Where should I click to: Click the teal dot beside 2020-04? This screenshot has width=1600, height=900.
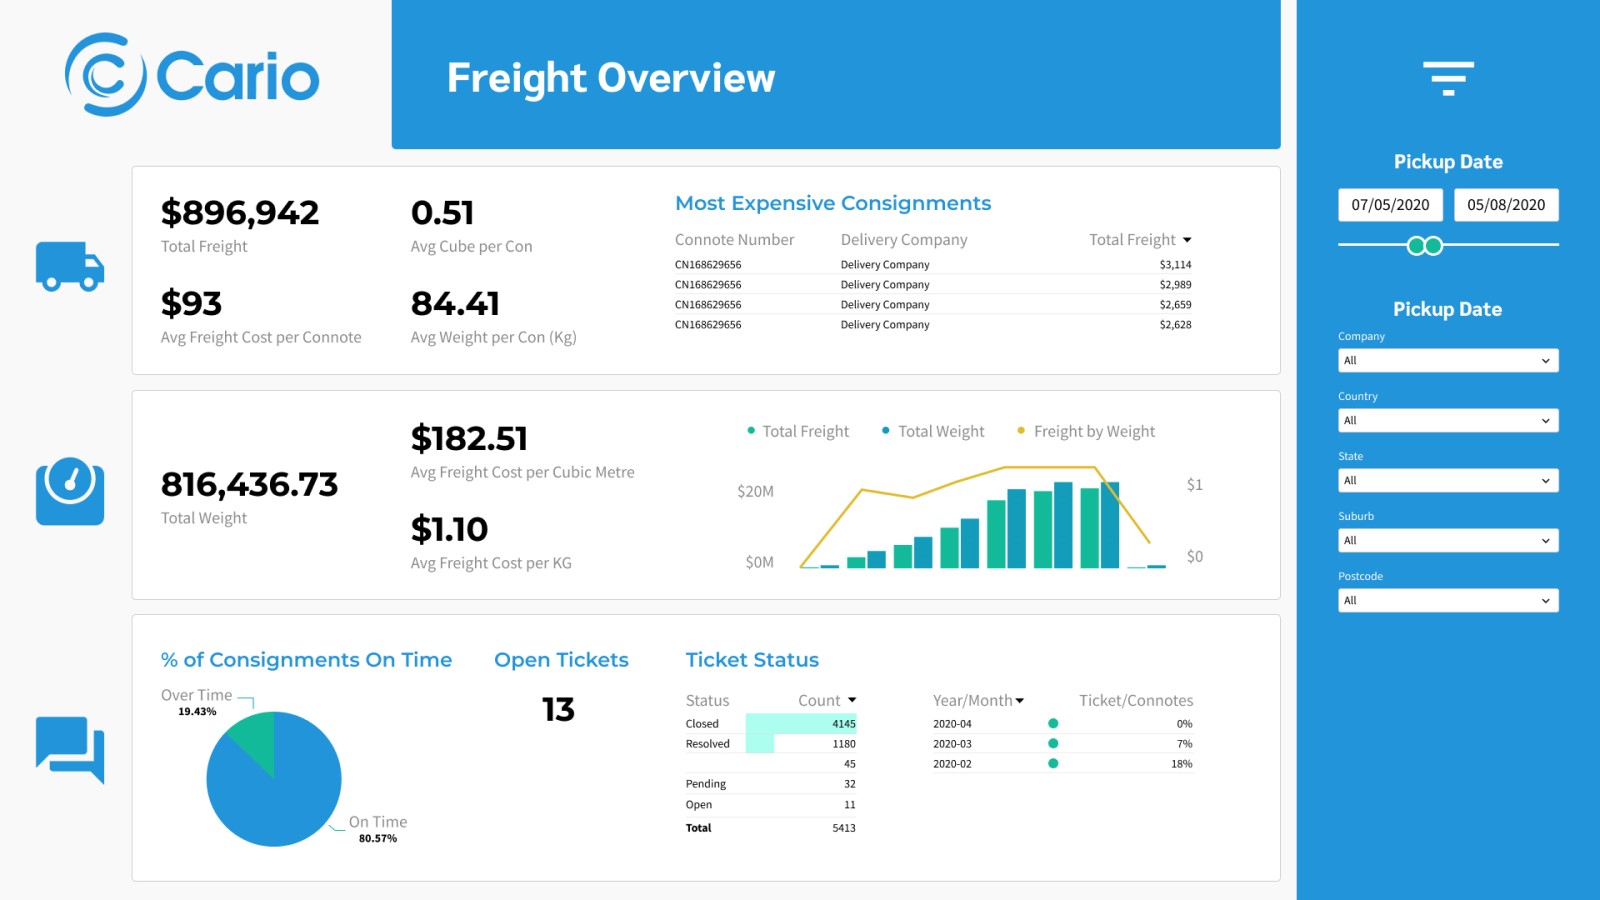point(1052,723)
